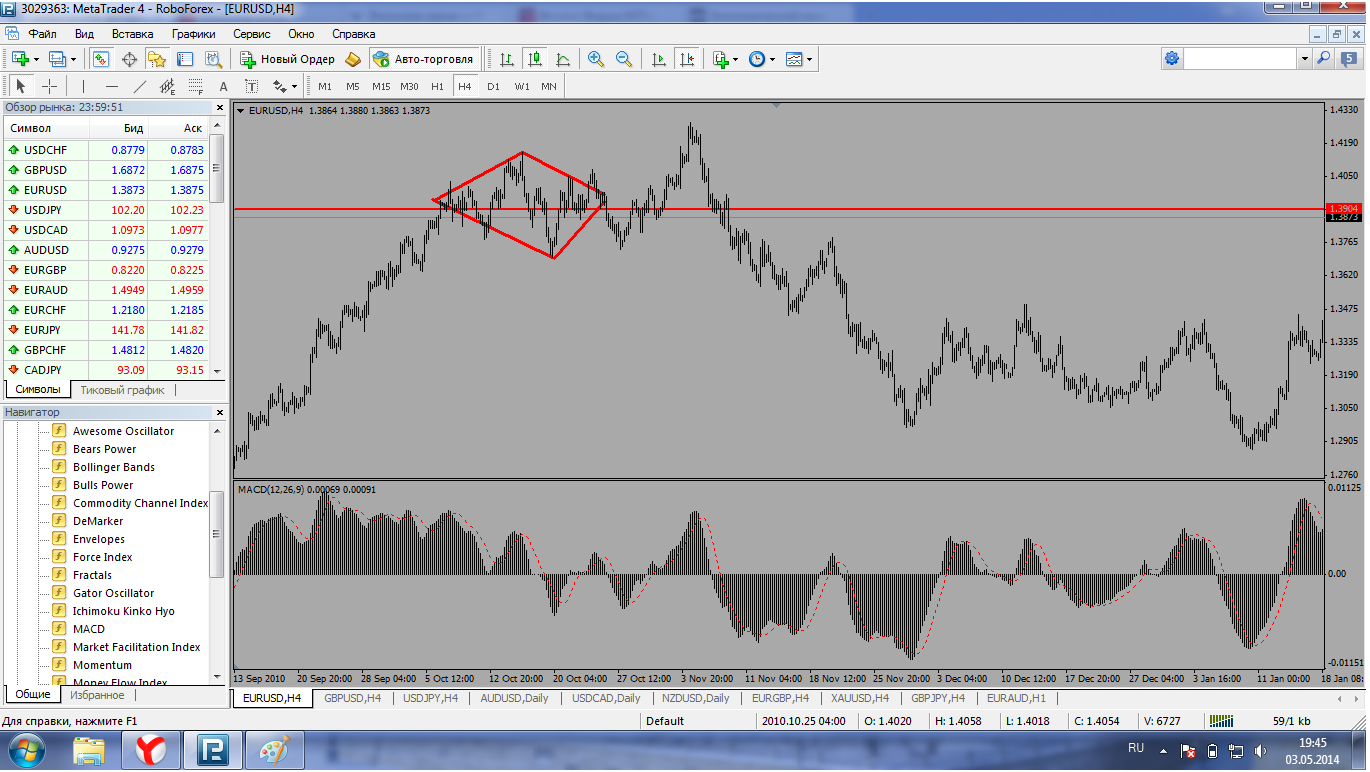Launch Yandex browser from taskbar
The image size is (1370, 772).
[150, 749]
